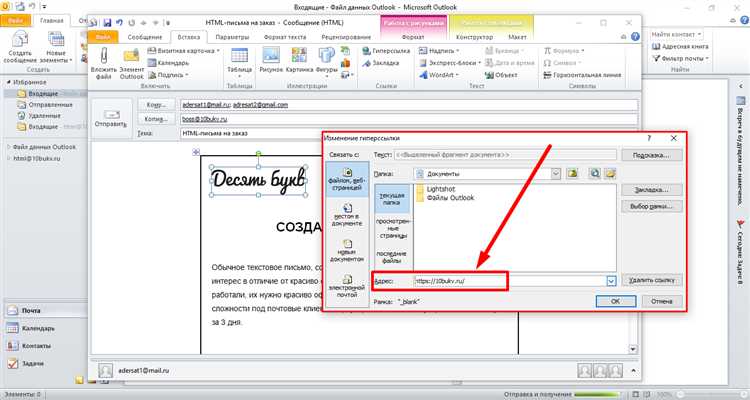Screen dimensions: 750x400
Task: Open Отправленные folder in main Outlook window
Action: pyautogui.click(x=50, y=105)
